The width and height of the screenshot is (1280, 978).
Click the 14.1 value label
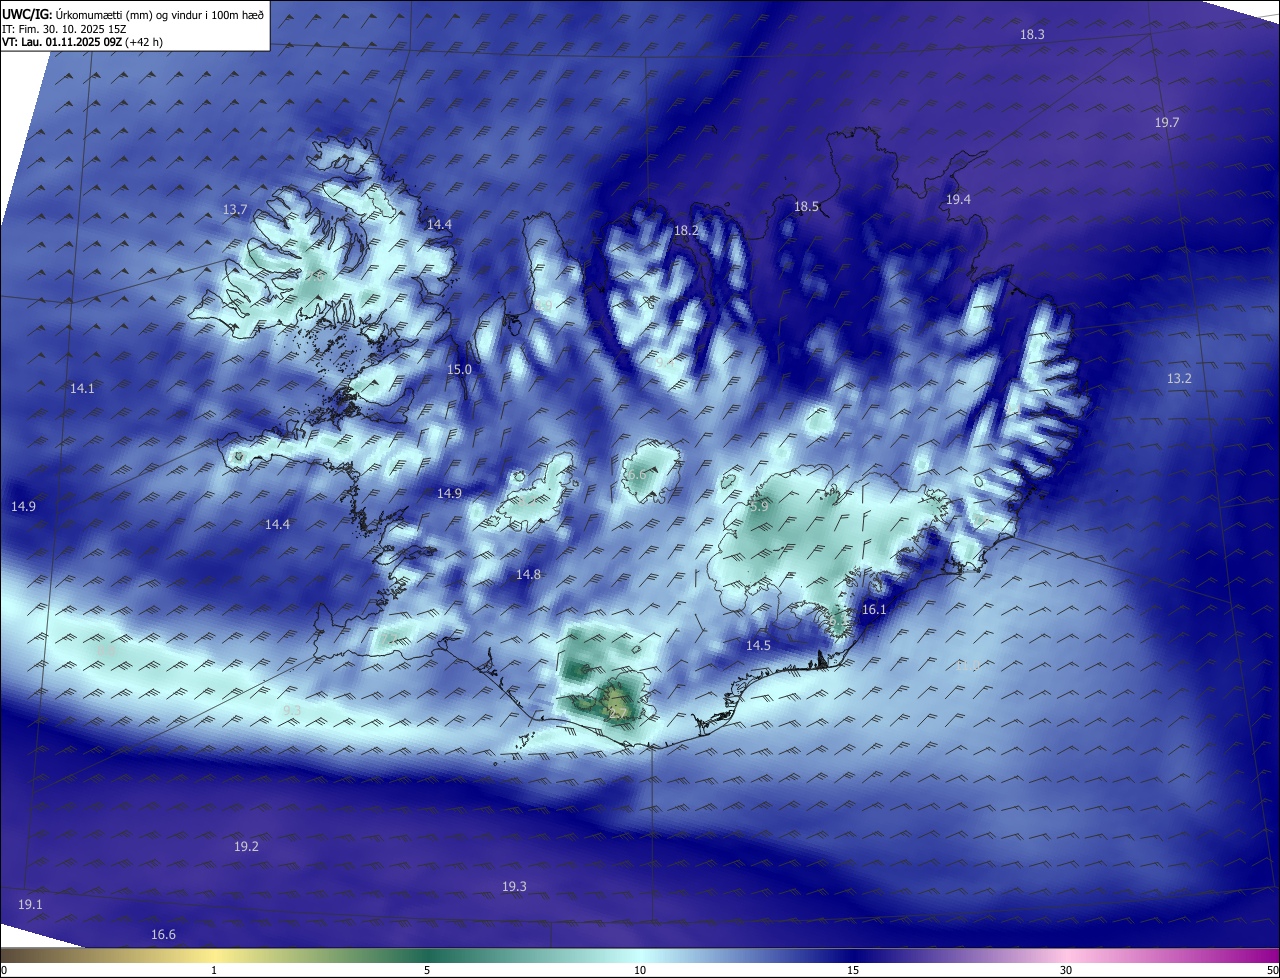click(82, 389)
